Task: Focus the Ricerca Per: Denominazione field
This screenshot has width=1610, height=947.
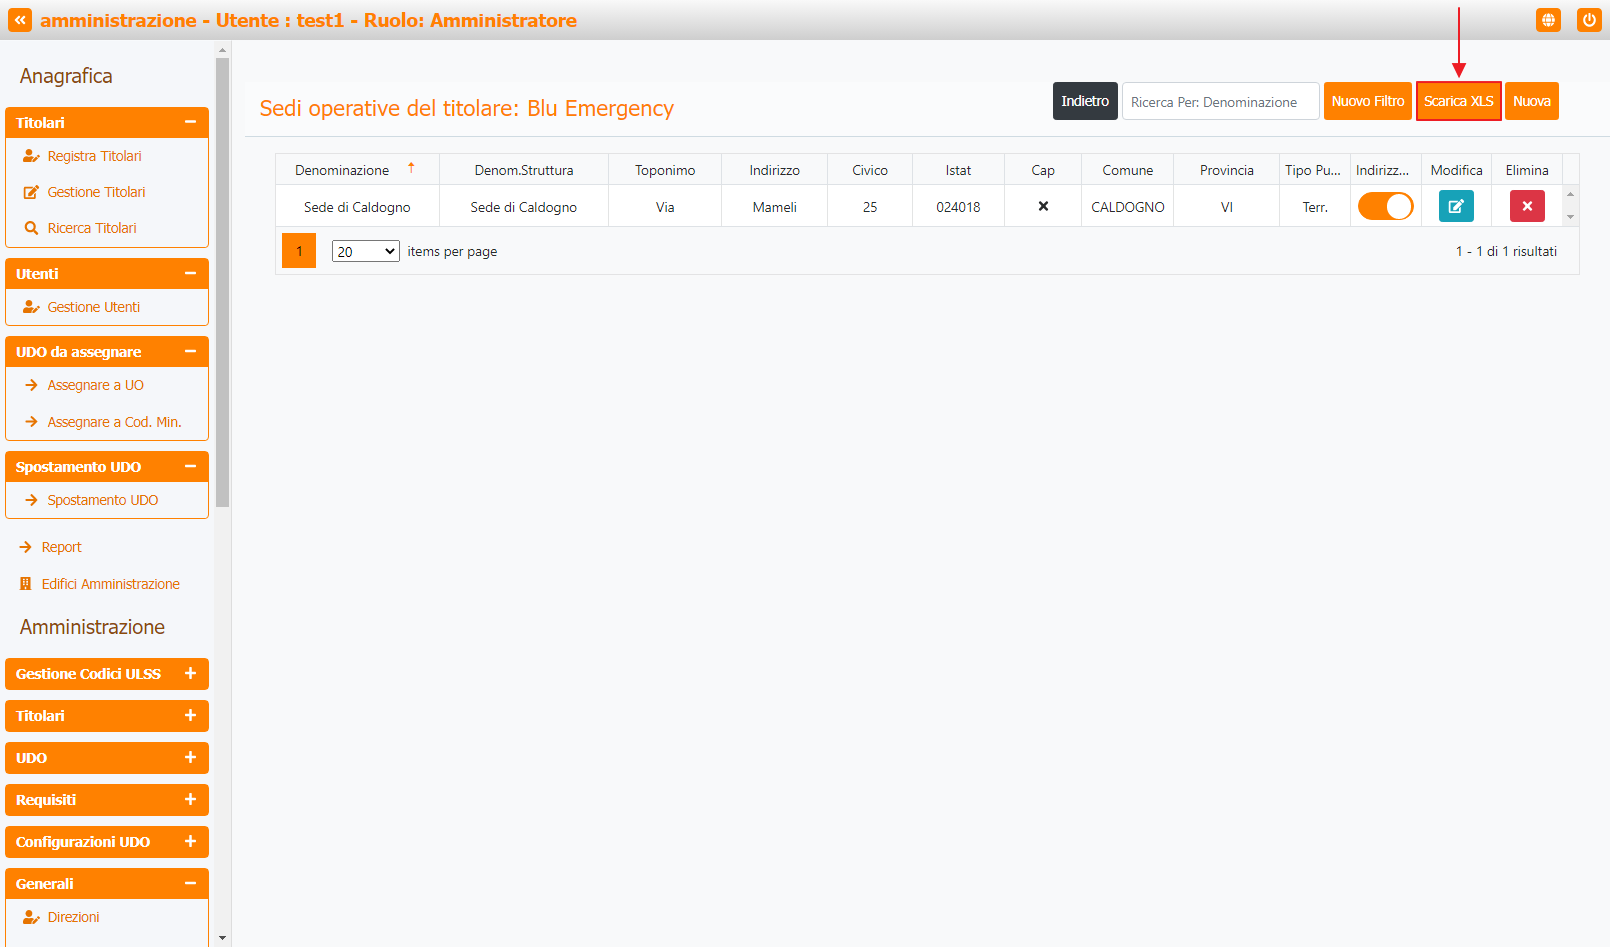Action: click(x=1221, y=101)
